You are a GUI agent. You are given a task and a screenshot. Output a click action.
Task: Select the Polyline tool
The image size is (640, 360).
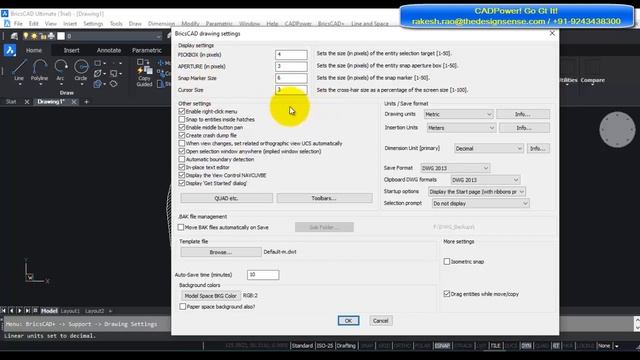click(40, 70)
